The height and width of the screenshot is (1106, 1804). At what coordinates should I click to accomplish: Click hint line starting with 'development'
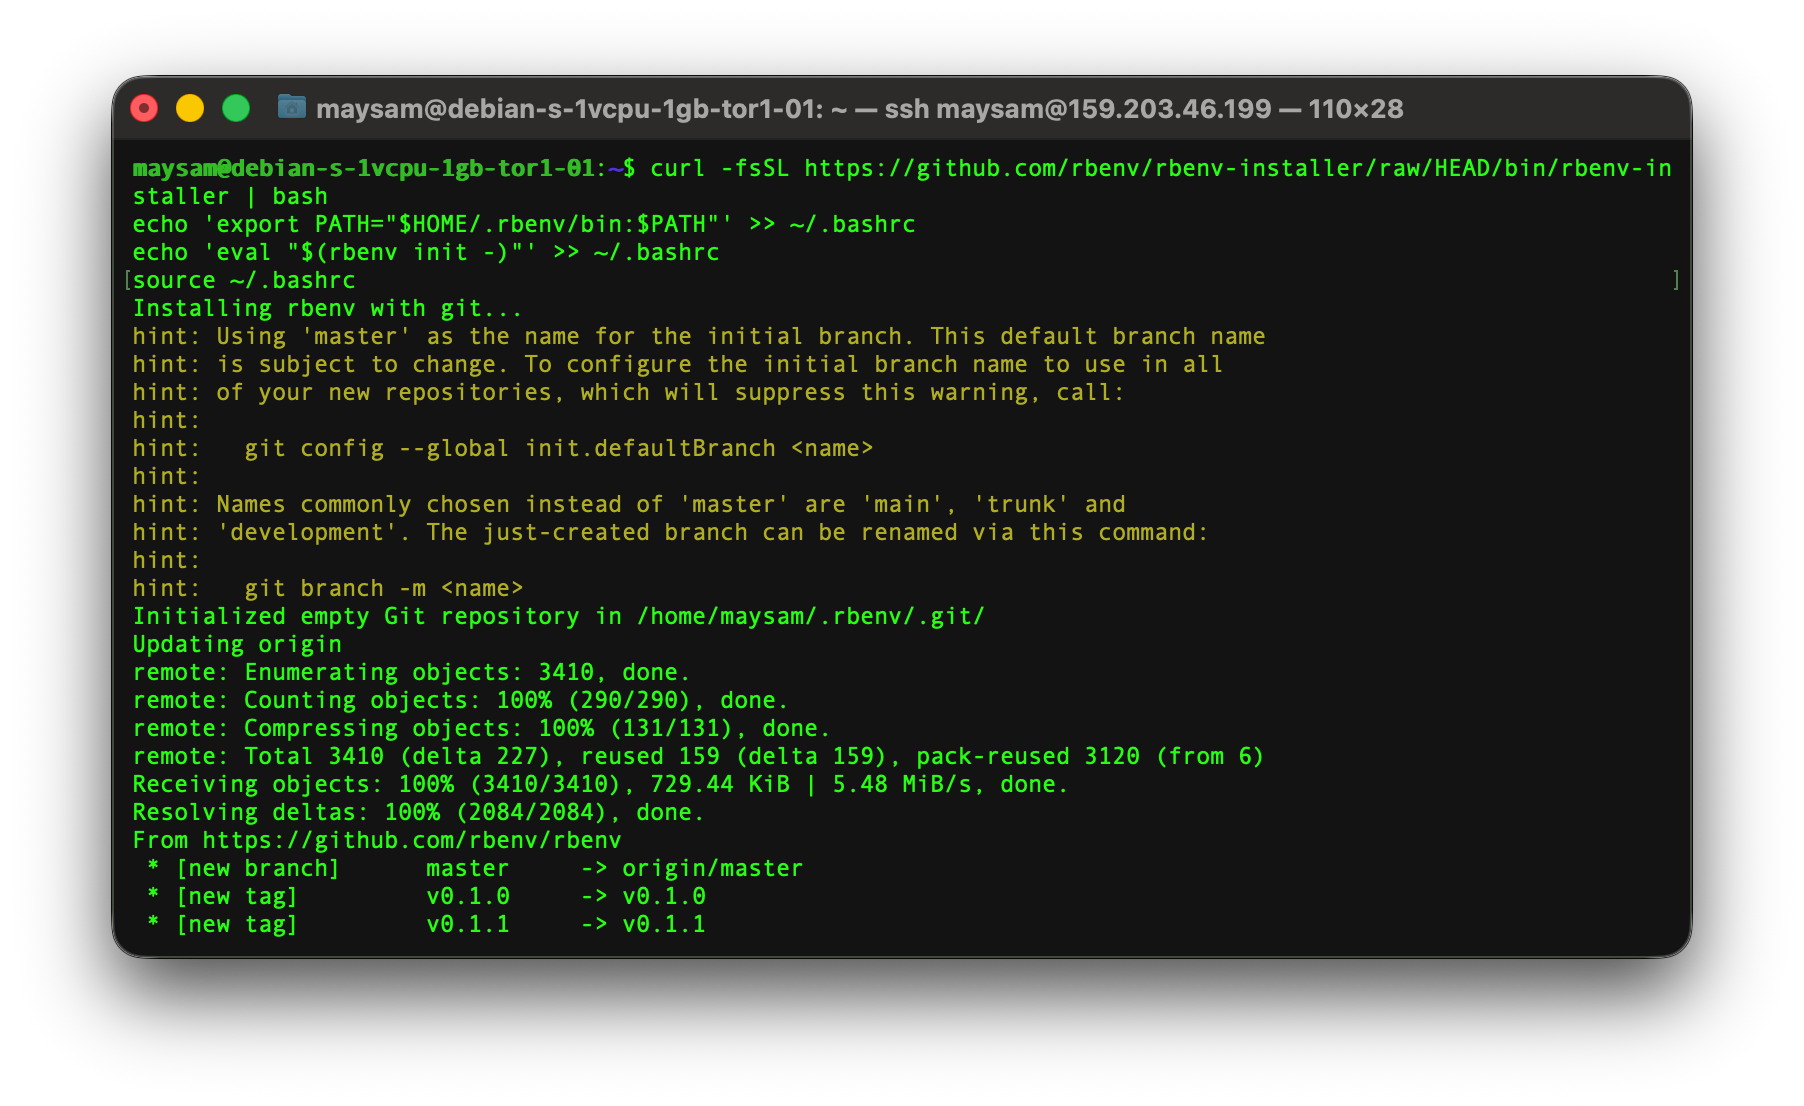click(670, 532)
